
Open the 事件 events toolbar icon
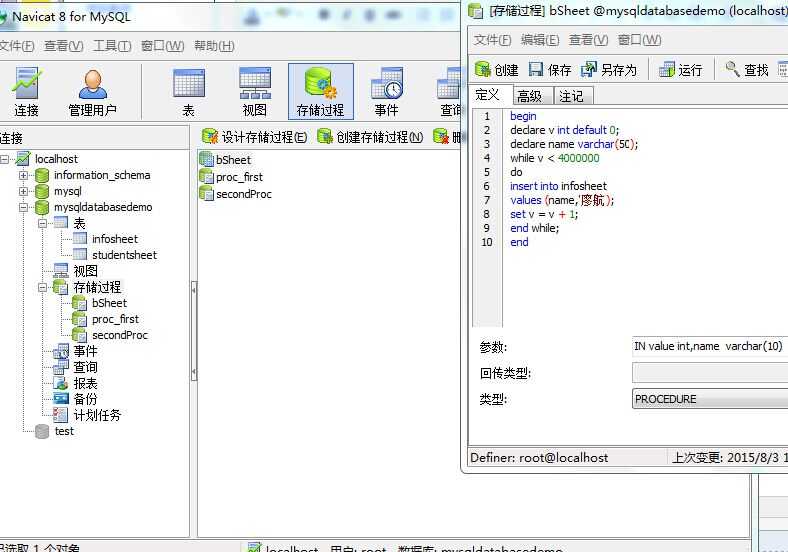tap(386, 92)
